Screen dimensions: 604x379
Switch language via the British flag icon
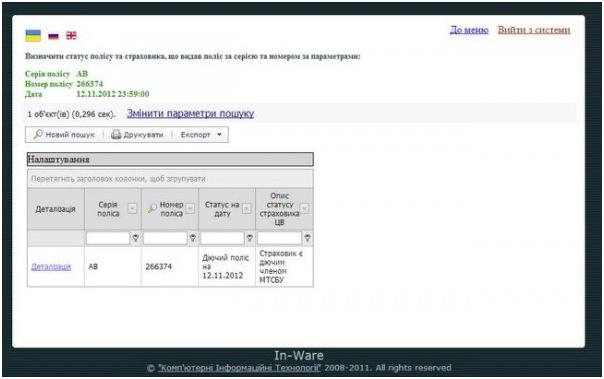71,35
